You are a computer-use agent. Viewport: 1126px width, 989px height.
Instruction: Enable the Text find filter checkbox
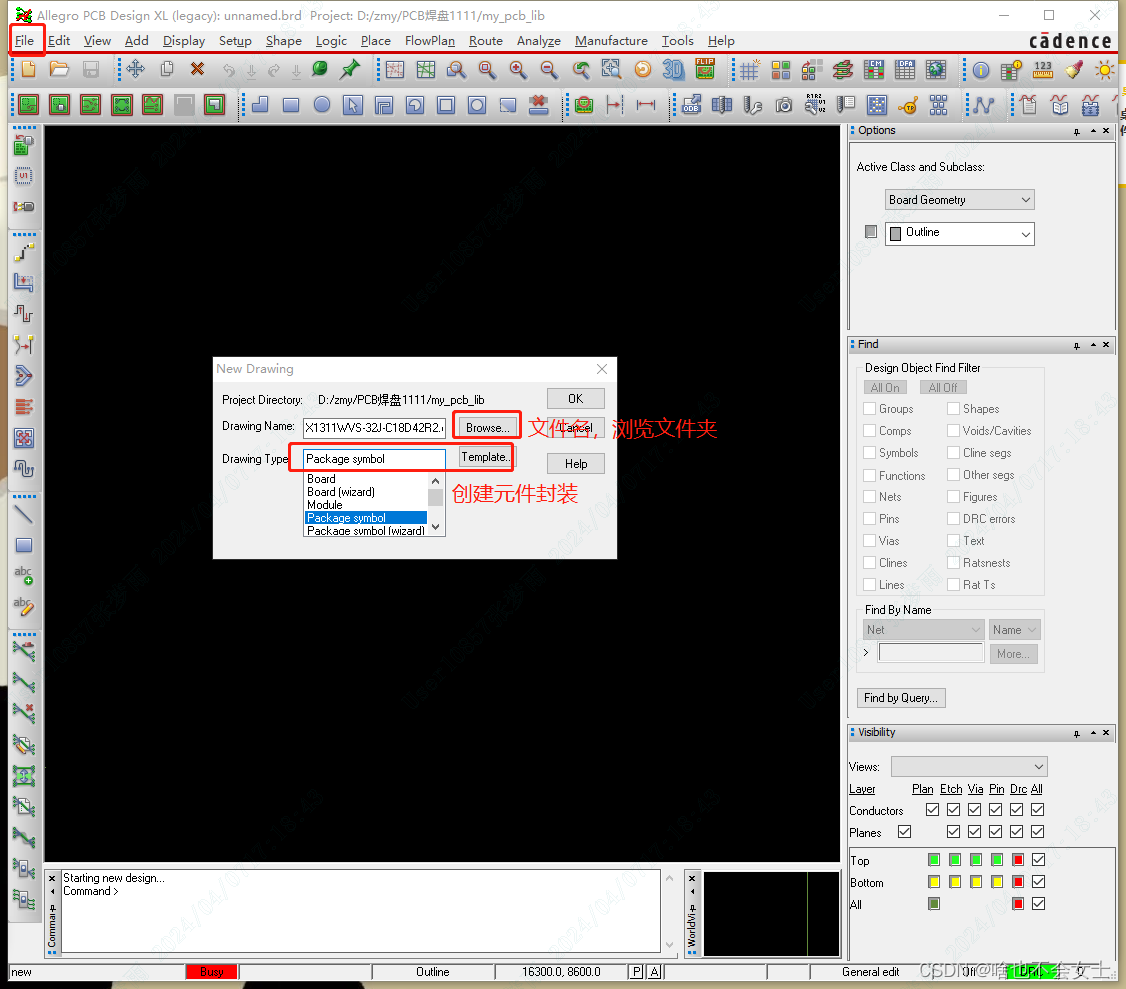[x=954, y=540]
